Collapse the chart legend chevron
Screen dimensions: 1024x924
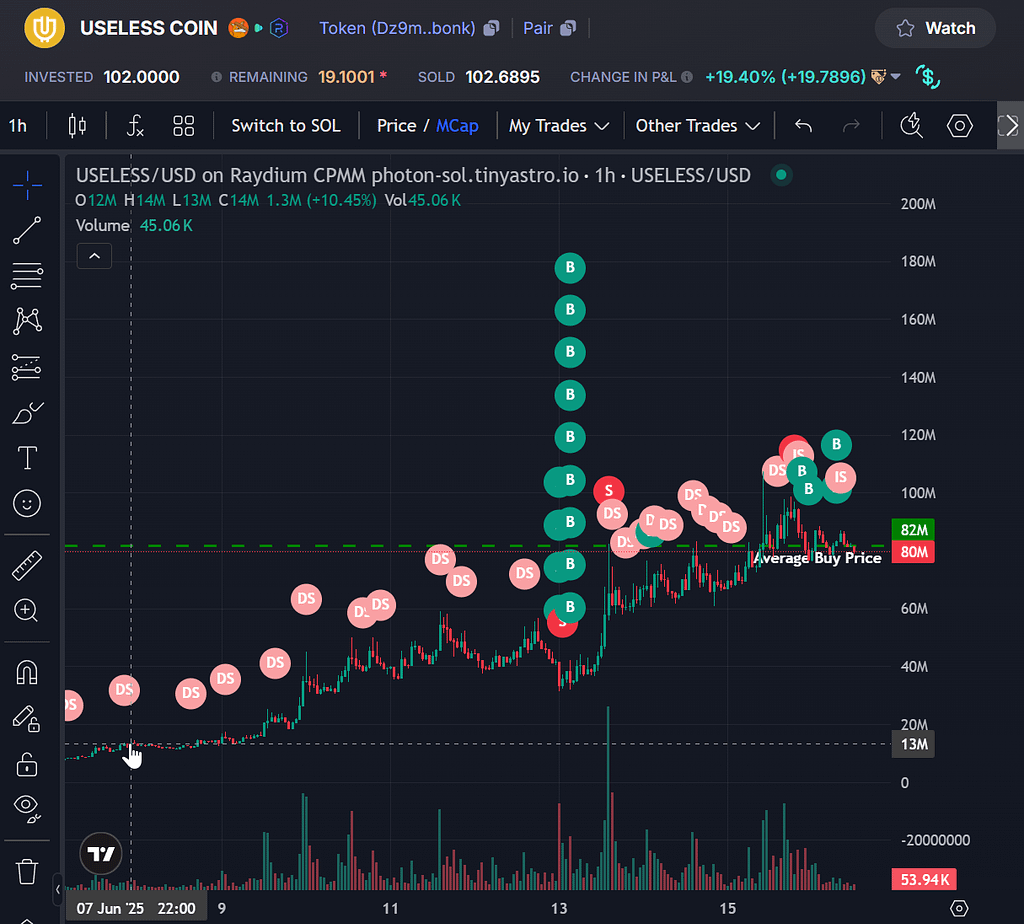click(94, 257)
